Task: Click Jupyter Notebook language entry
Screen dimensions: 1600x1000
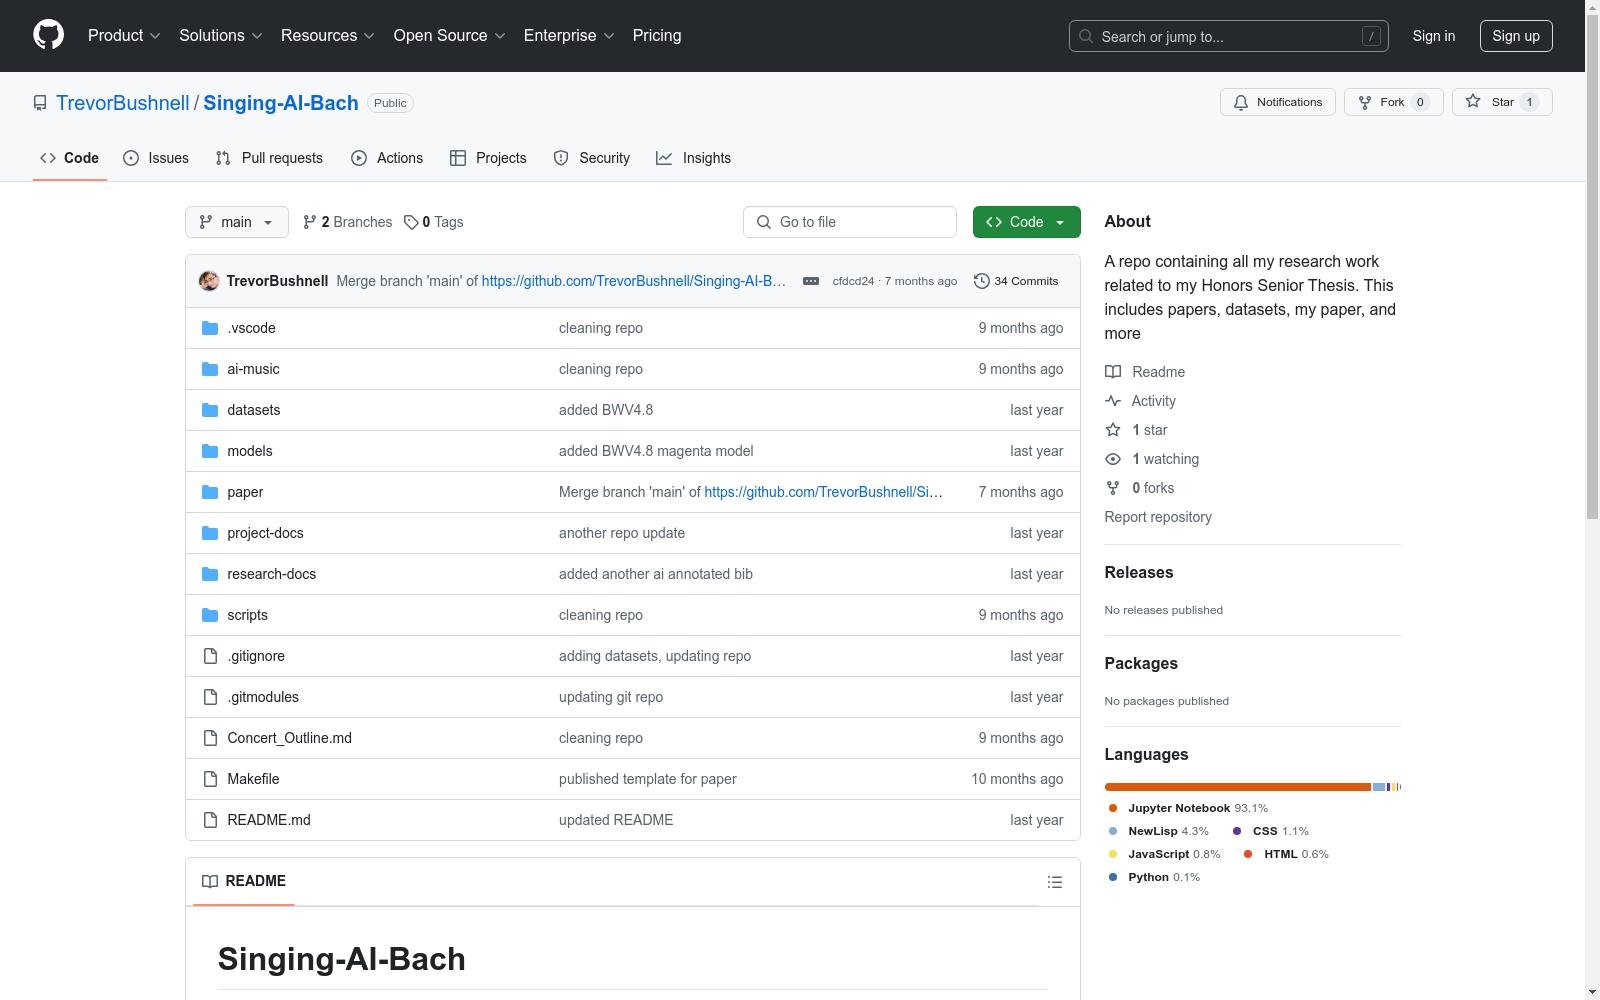Action: 1189,808
